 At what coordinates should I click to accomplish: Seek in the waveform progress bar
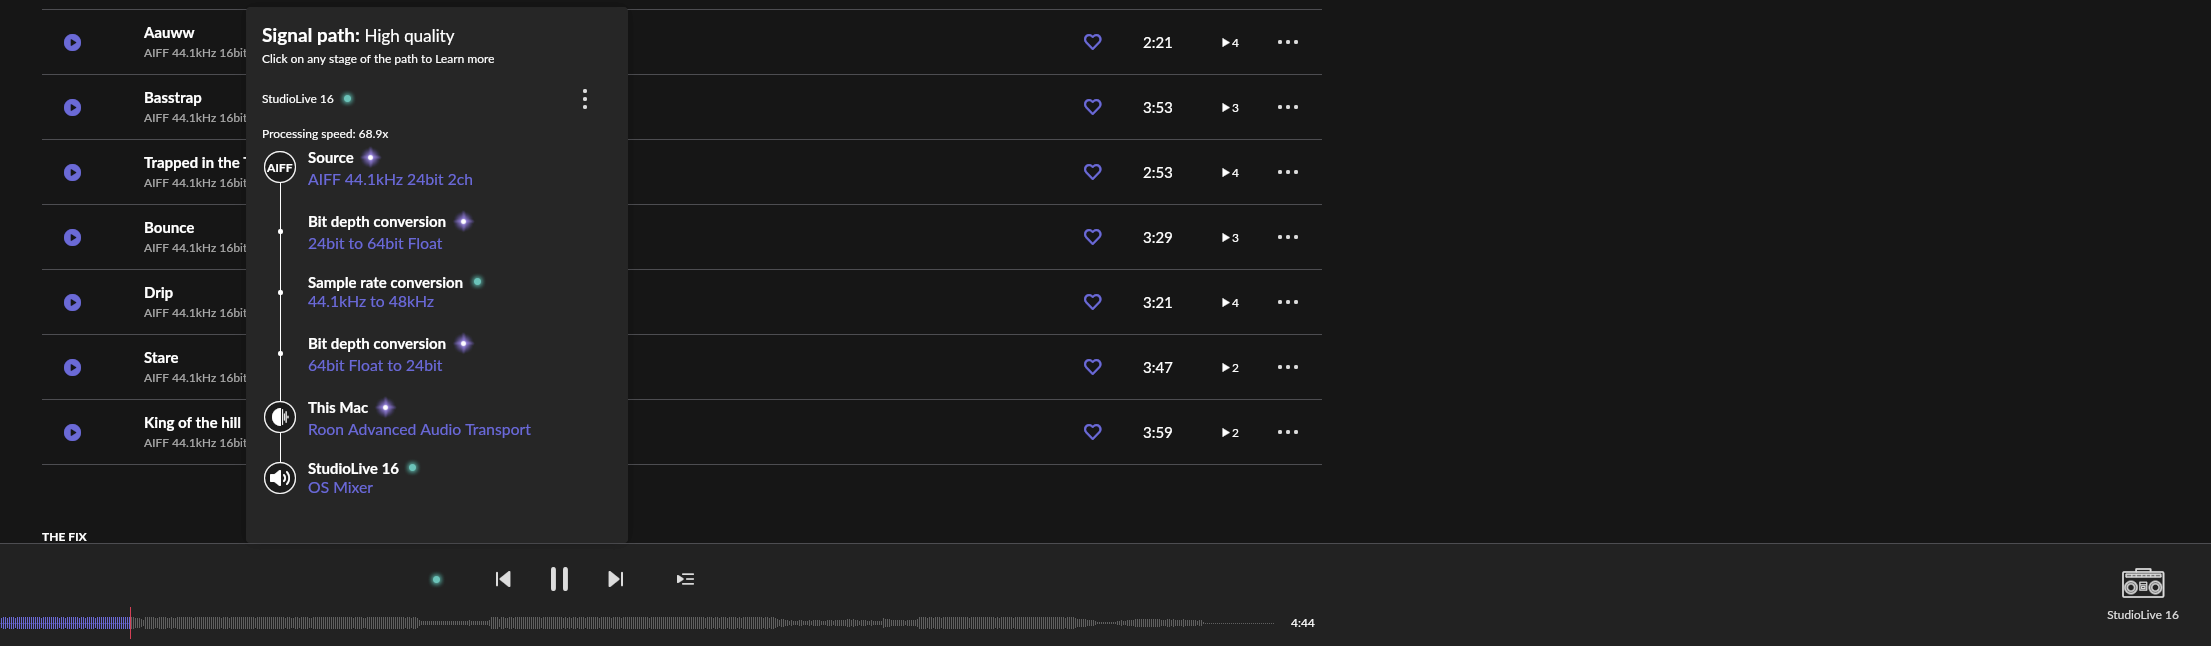tap(637, 623)
